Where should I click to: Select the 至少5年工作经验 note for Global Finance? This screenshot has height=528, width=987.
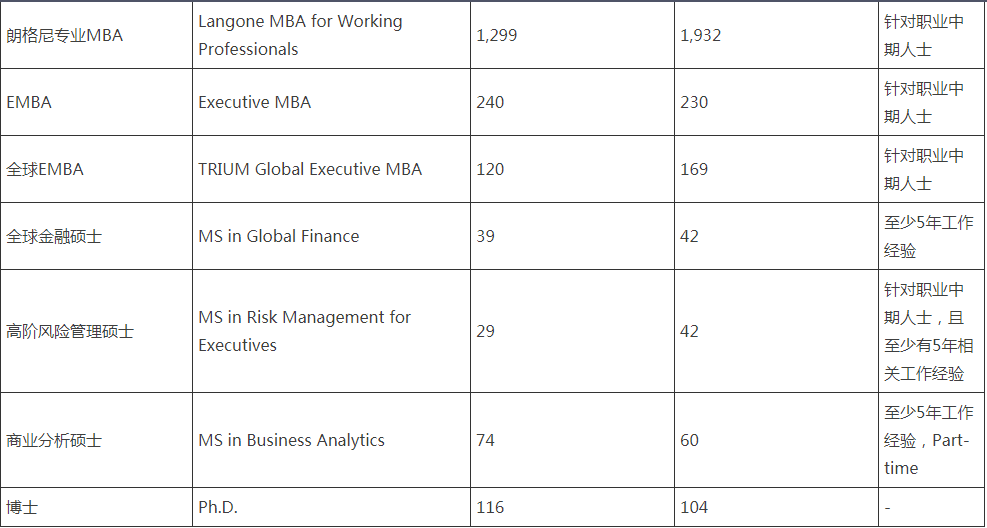pyautogui.click(x=928, y=237)
